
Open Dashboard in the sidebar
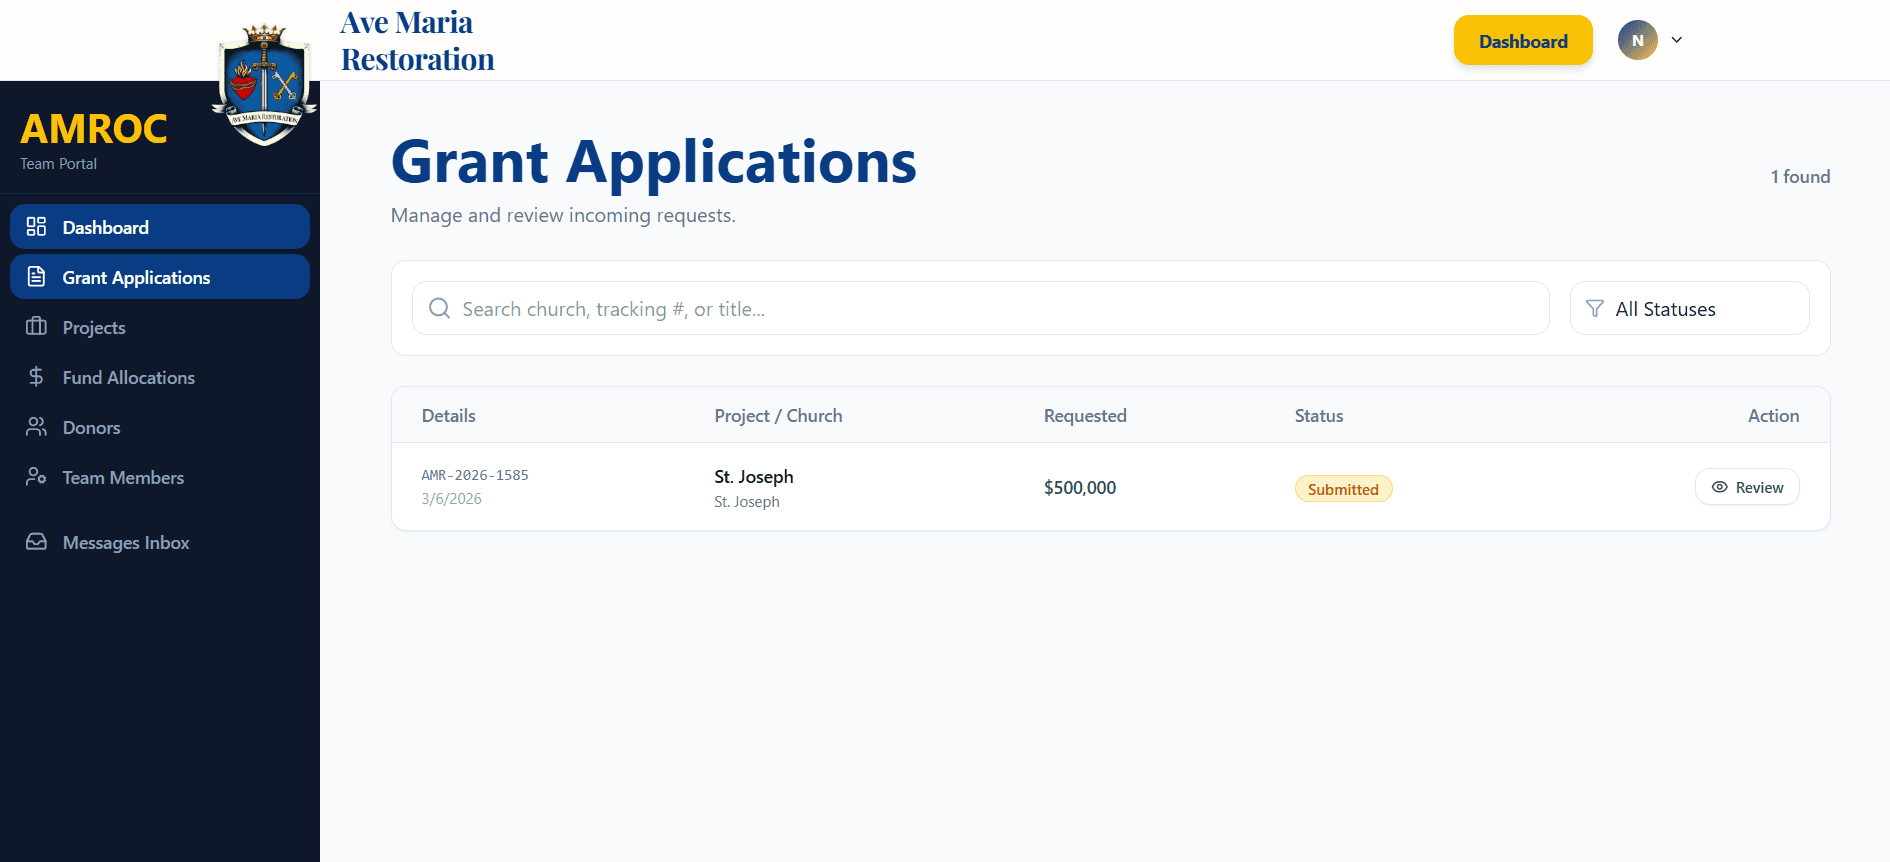click(160, 226)
